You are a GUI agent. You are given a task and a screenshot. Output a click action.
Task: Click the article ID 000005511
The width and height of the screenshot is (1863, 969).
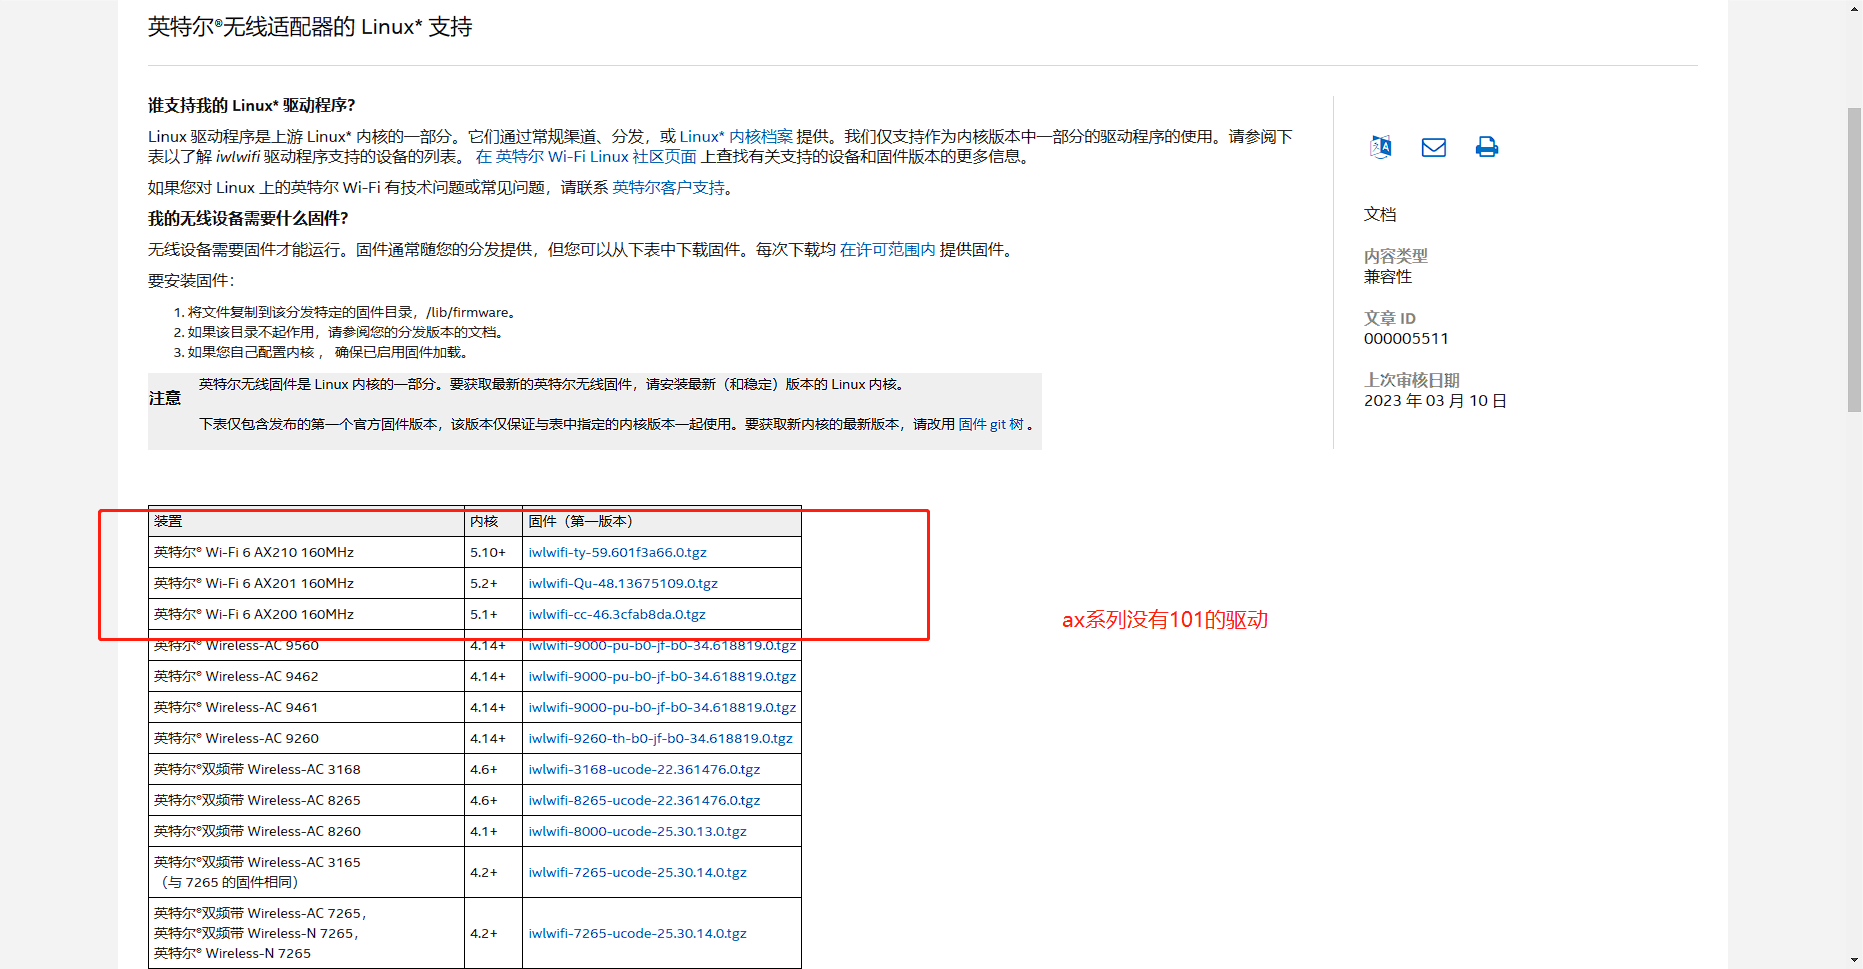1406,339
